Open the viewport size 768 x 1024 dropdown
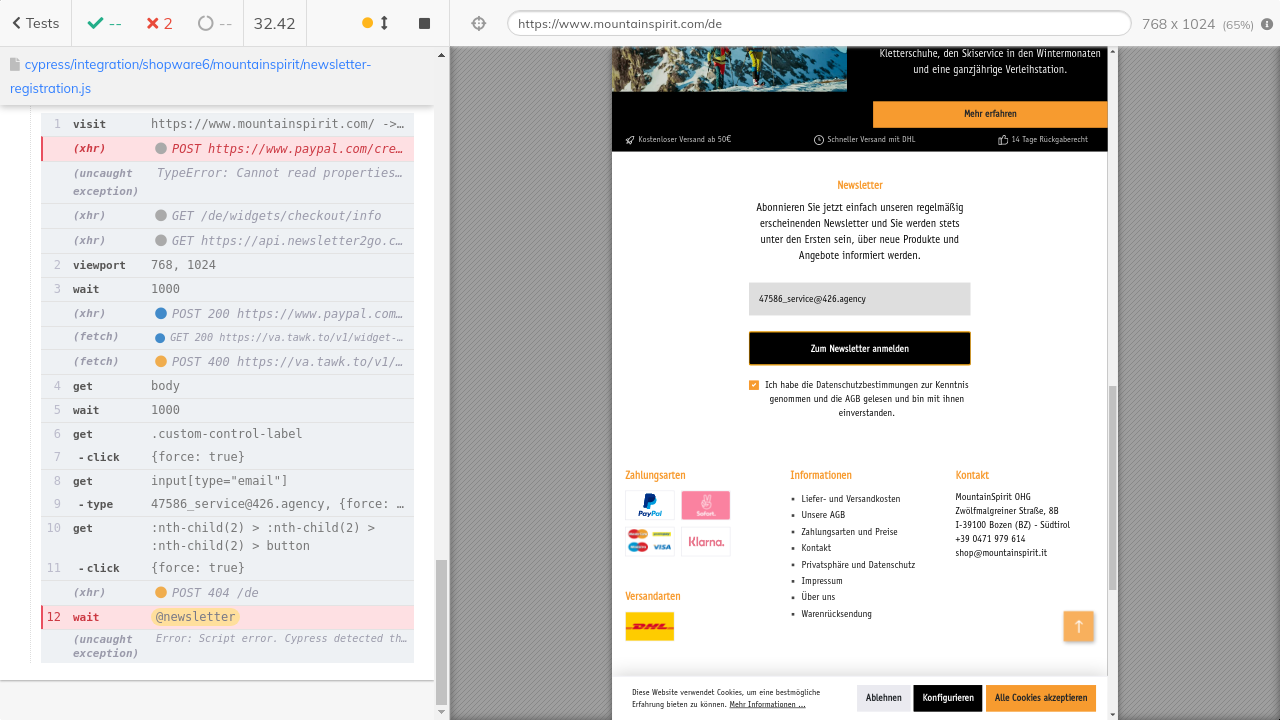Viewport: 1280px width, 720px height. [x=1197, y=24]
